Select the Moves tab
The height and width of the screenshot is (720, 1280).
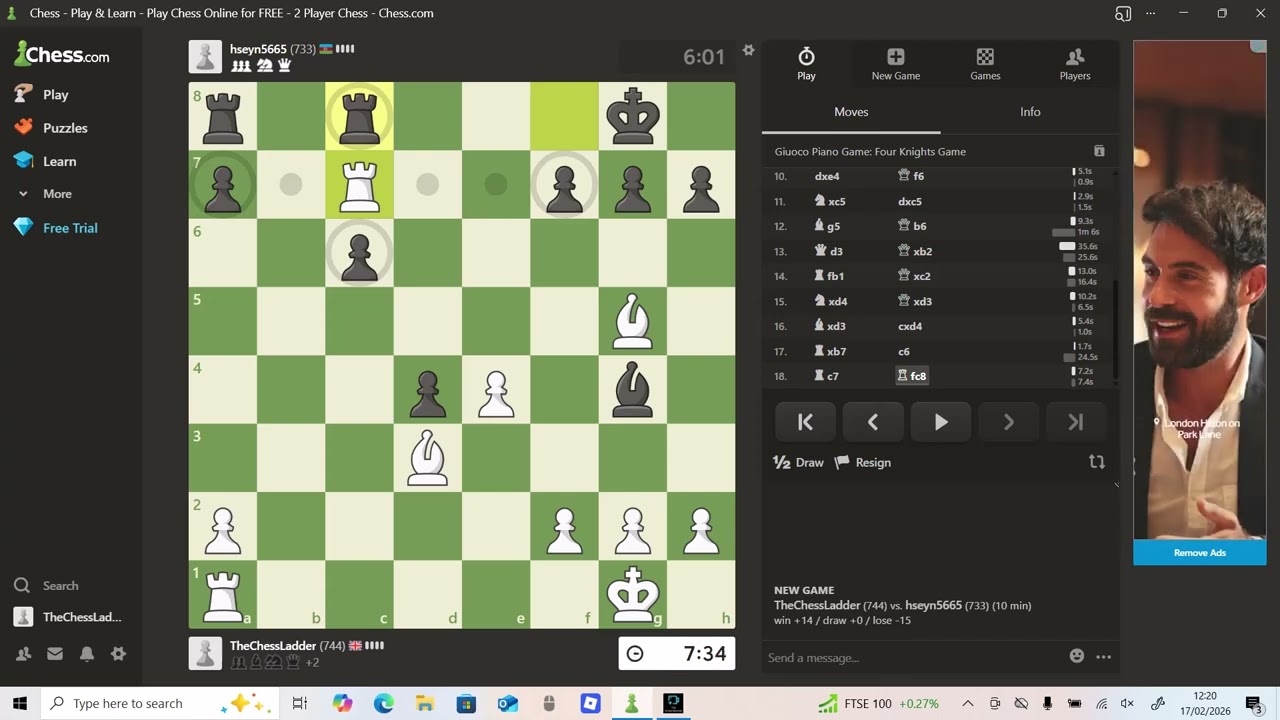pos(851,112)
